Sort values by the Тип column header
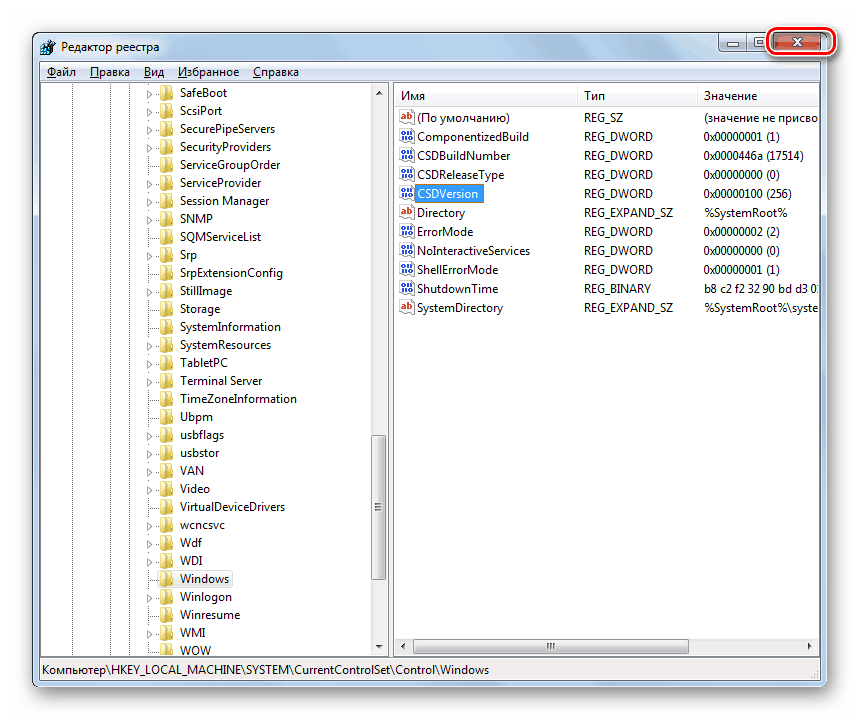Image resolution: width=860 pixels, height=720 pixels. pyautogui.click(x=637, y=96)
